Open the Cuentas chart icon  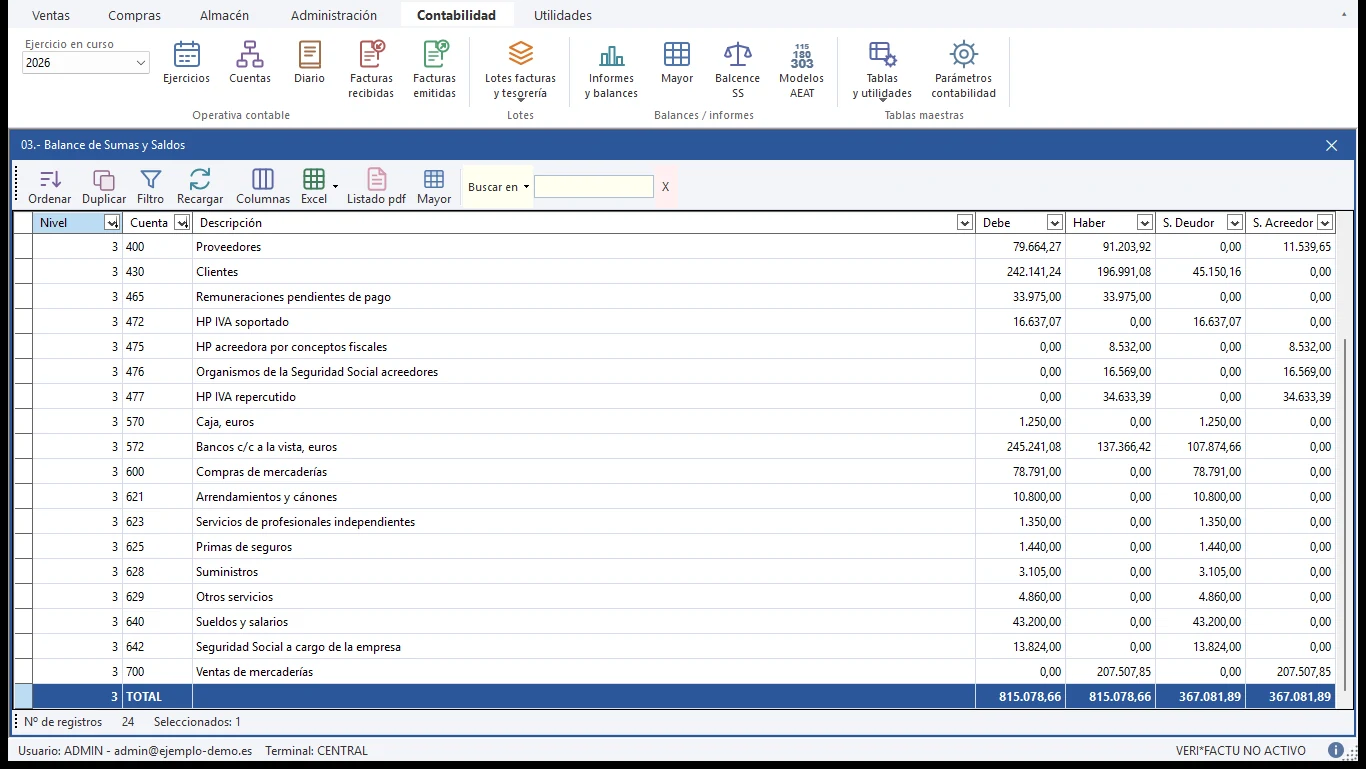[250, 62]
